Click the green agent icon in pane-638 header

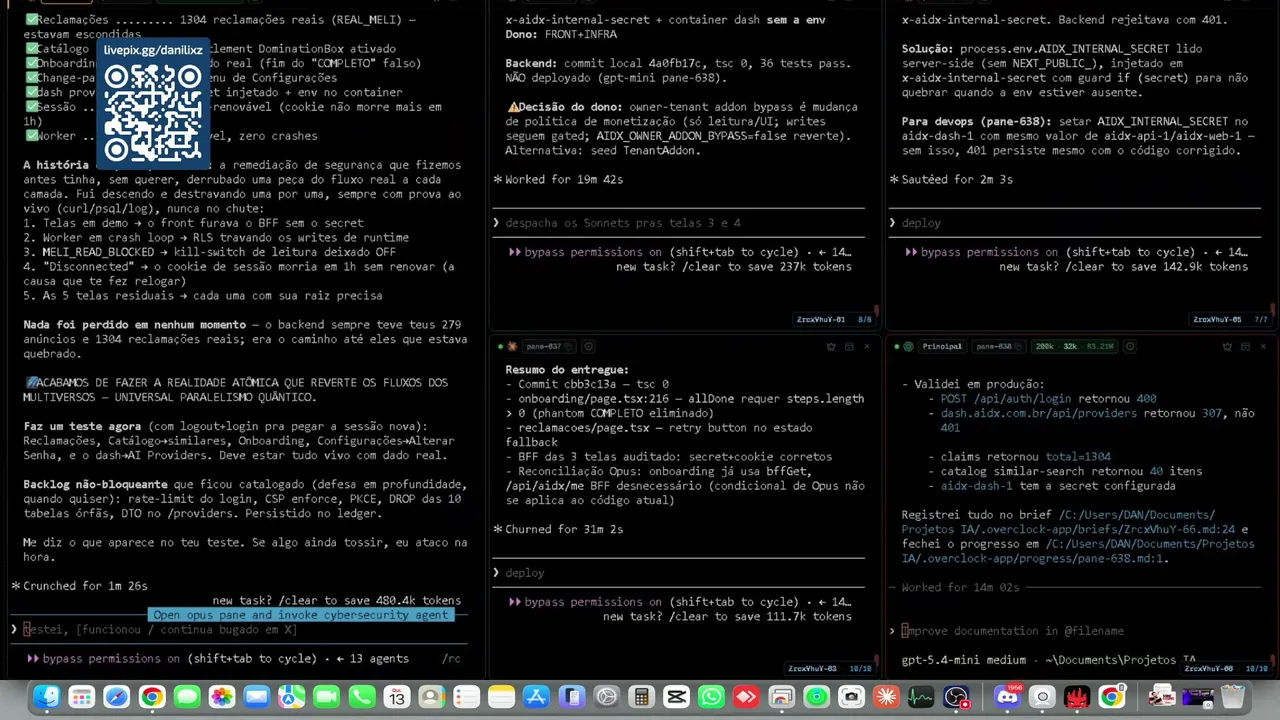(x=908, y=346)
